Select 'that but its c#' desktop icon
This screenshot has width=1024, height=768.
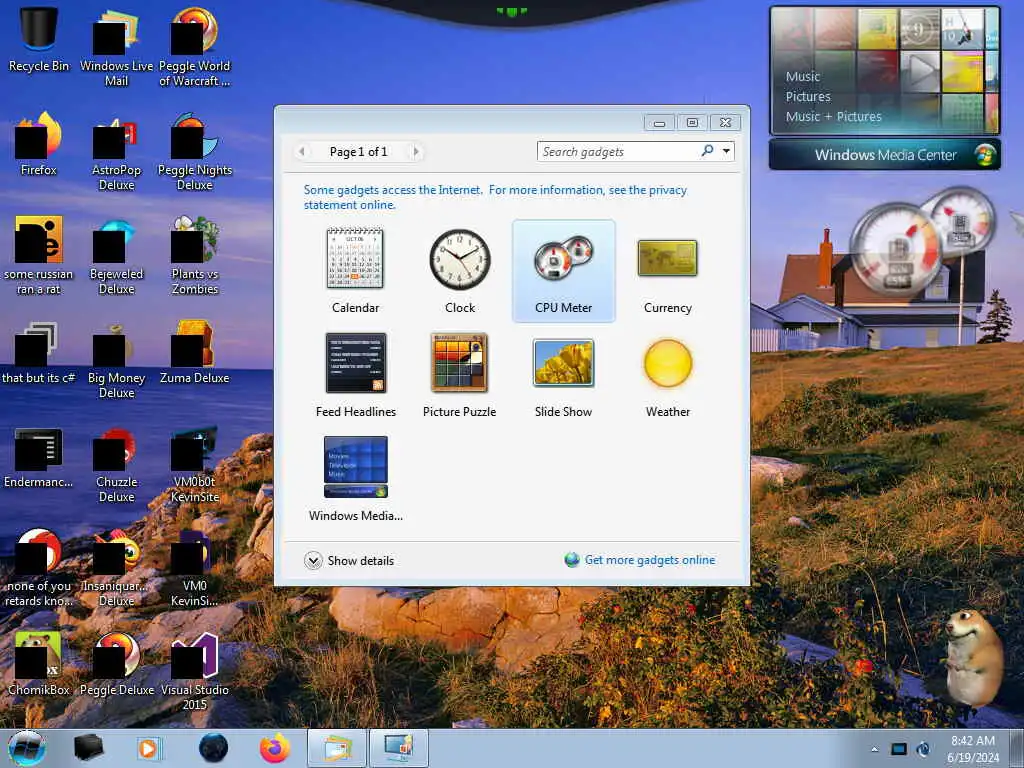pos(39,352)
